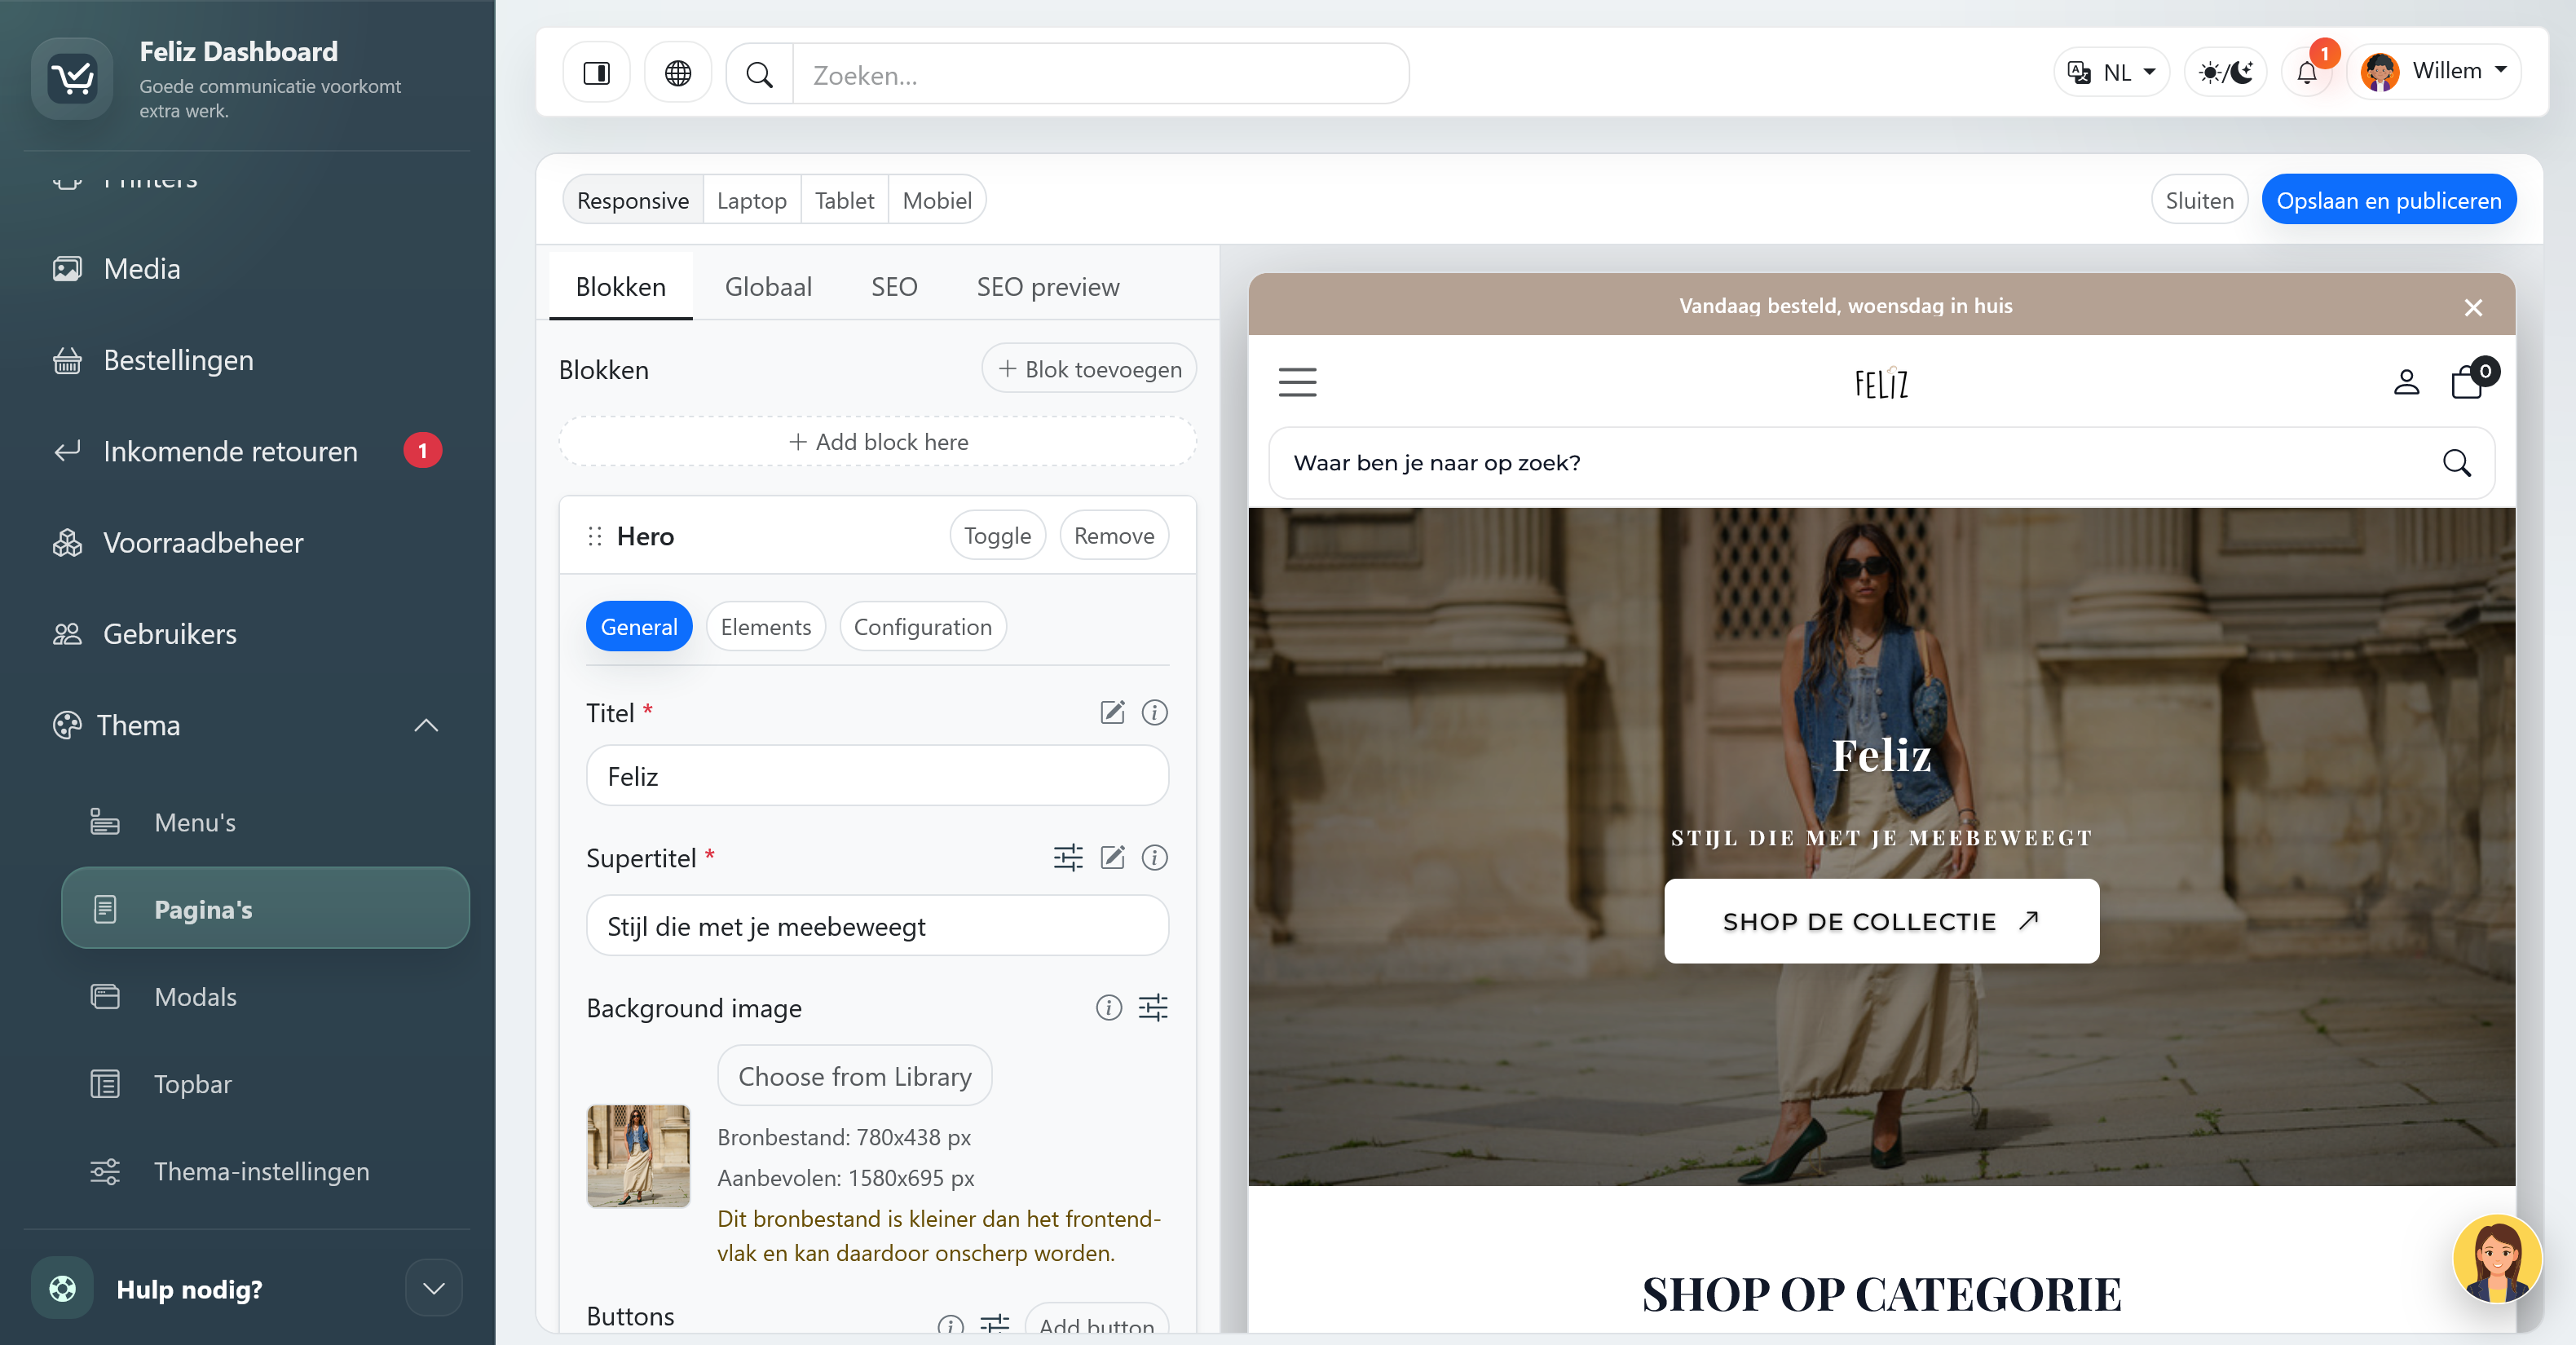Open Background image settings sliders icon
Viewport: 2576px width, 1345px height.
[1153, 1007]
